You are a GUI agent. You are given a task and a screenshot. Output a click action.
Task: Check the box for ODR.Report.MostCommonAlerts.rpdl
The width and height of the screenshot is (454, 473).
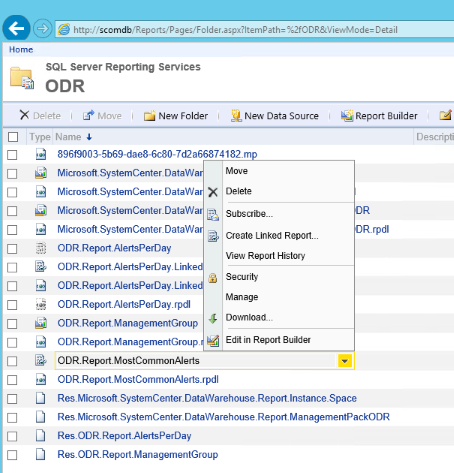point(12,380)
